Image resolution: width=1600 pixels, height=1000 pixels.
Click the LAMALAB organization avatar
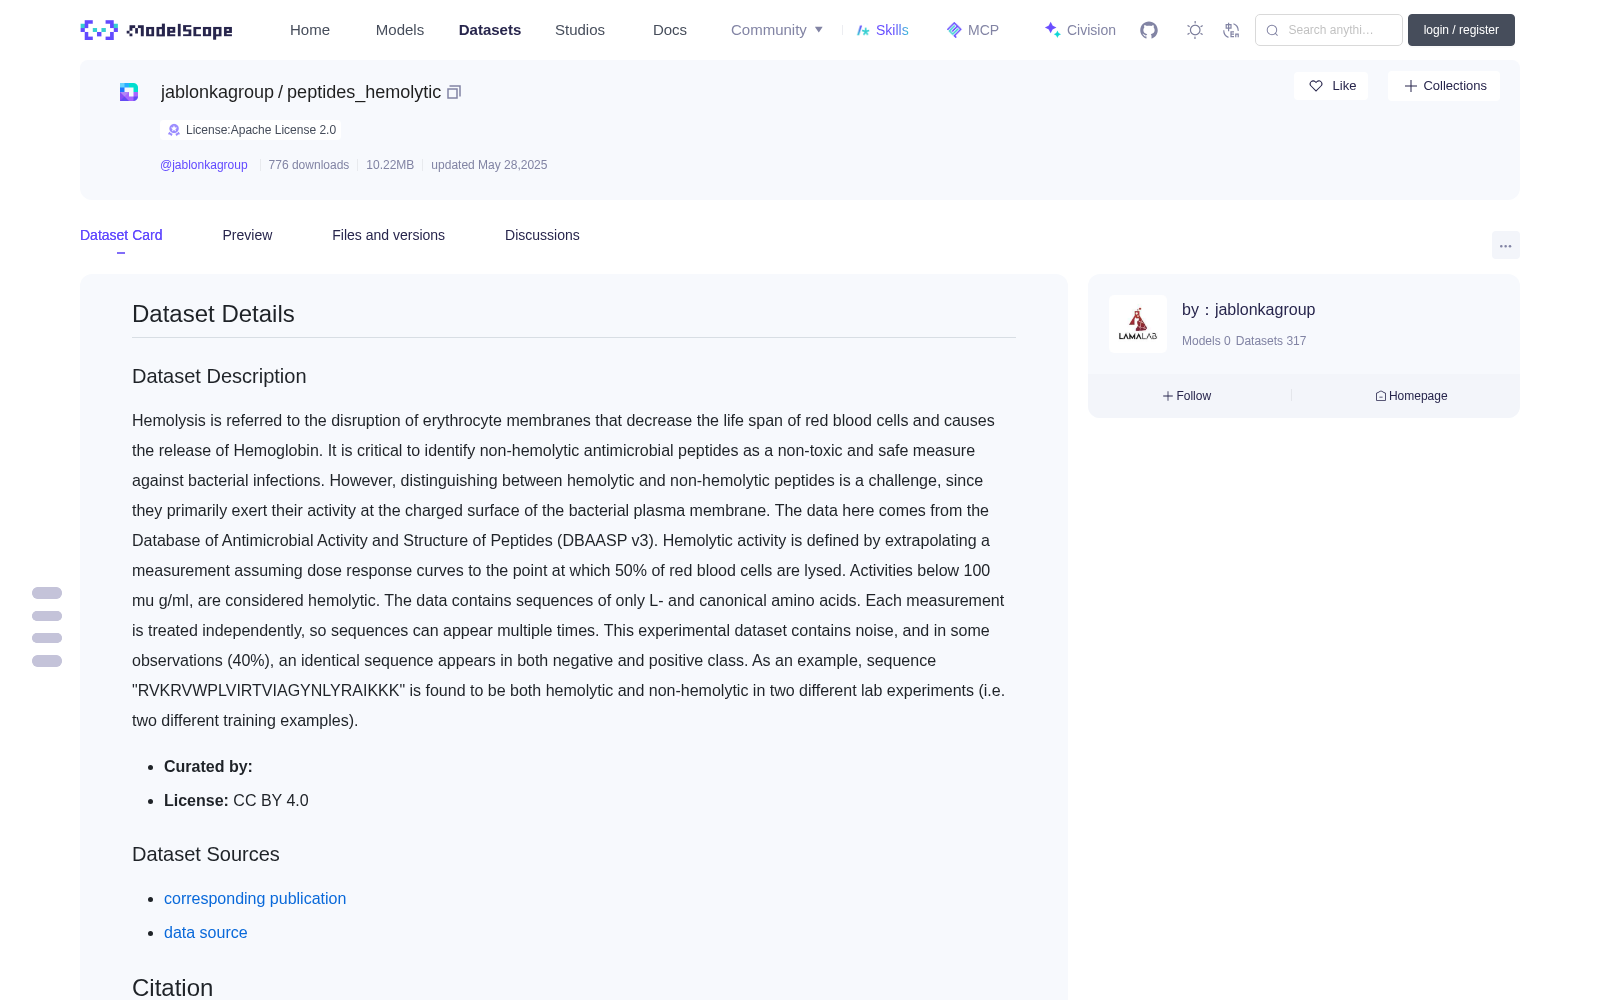(1138, 324)
